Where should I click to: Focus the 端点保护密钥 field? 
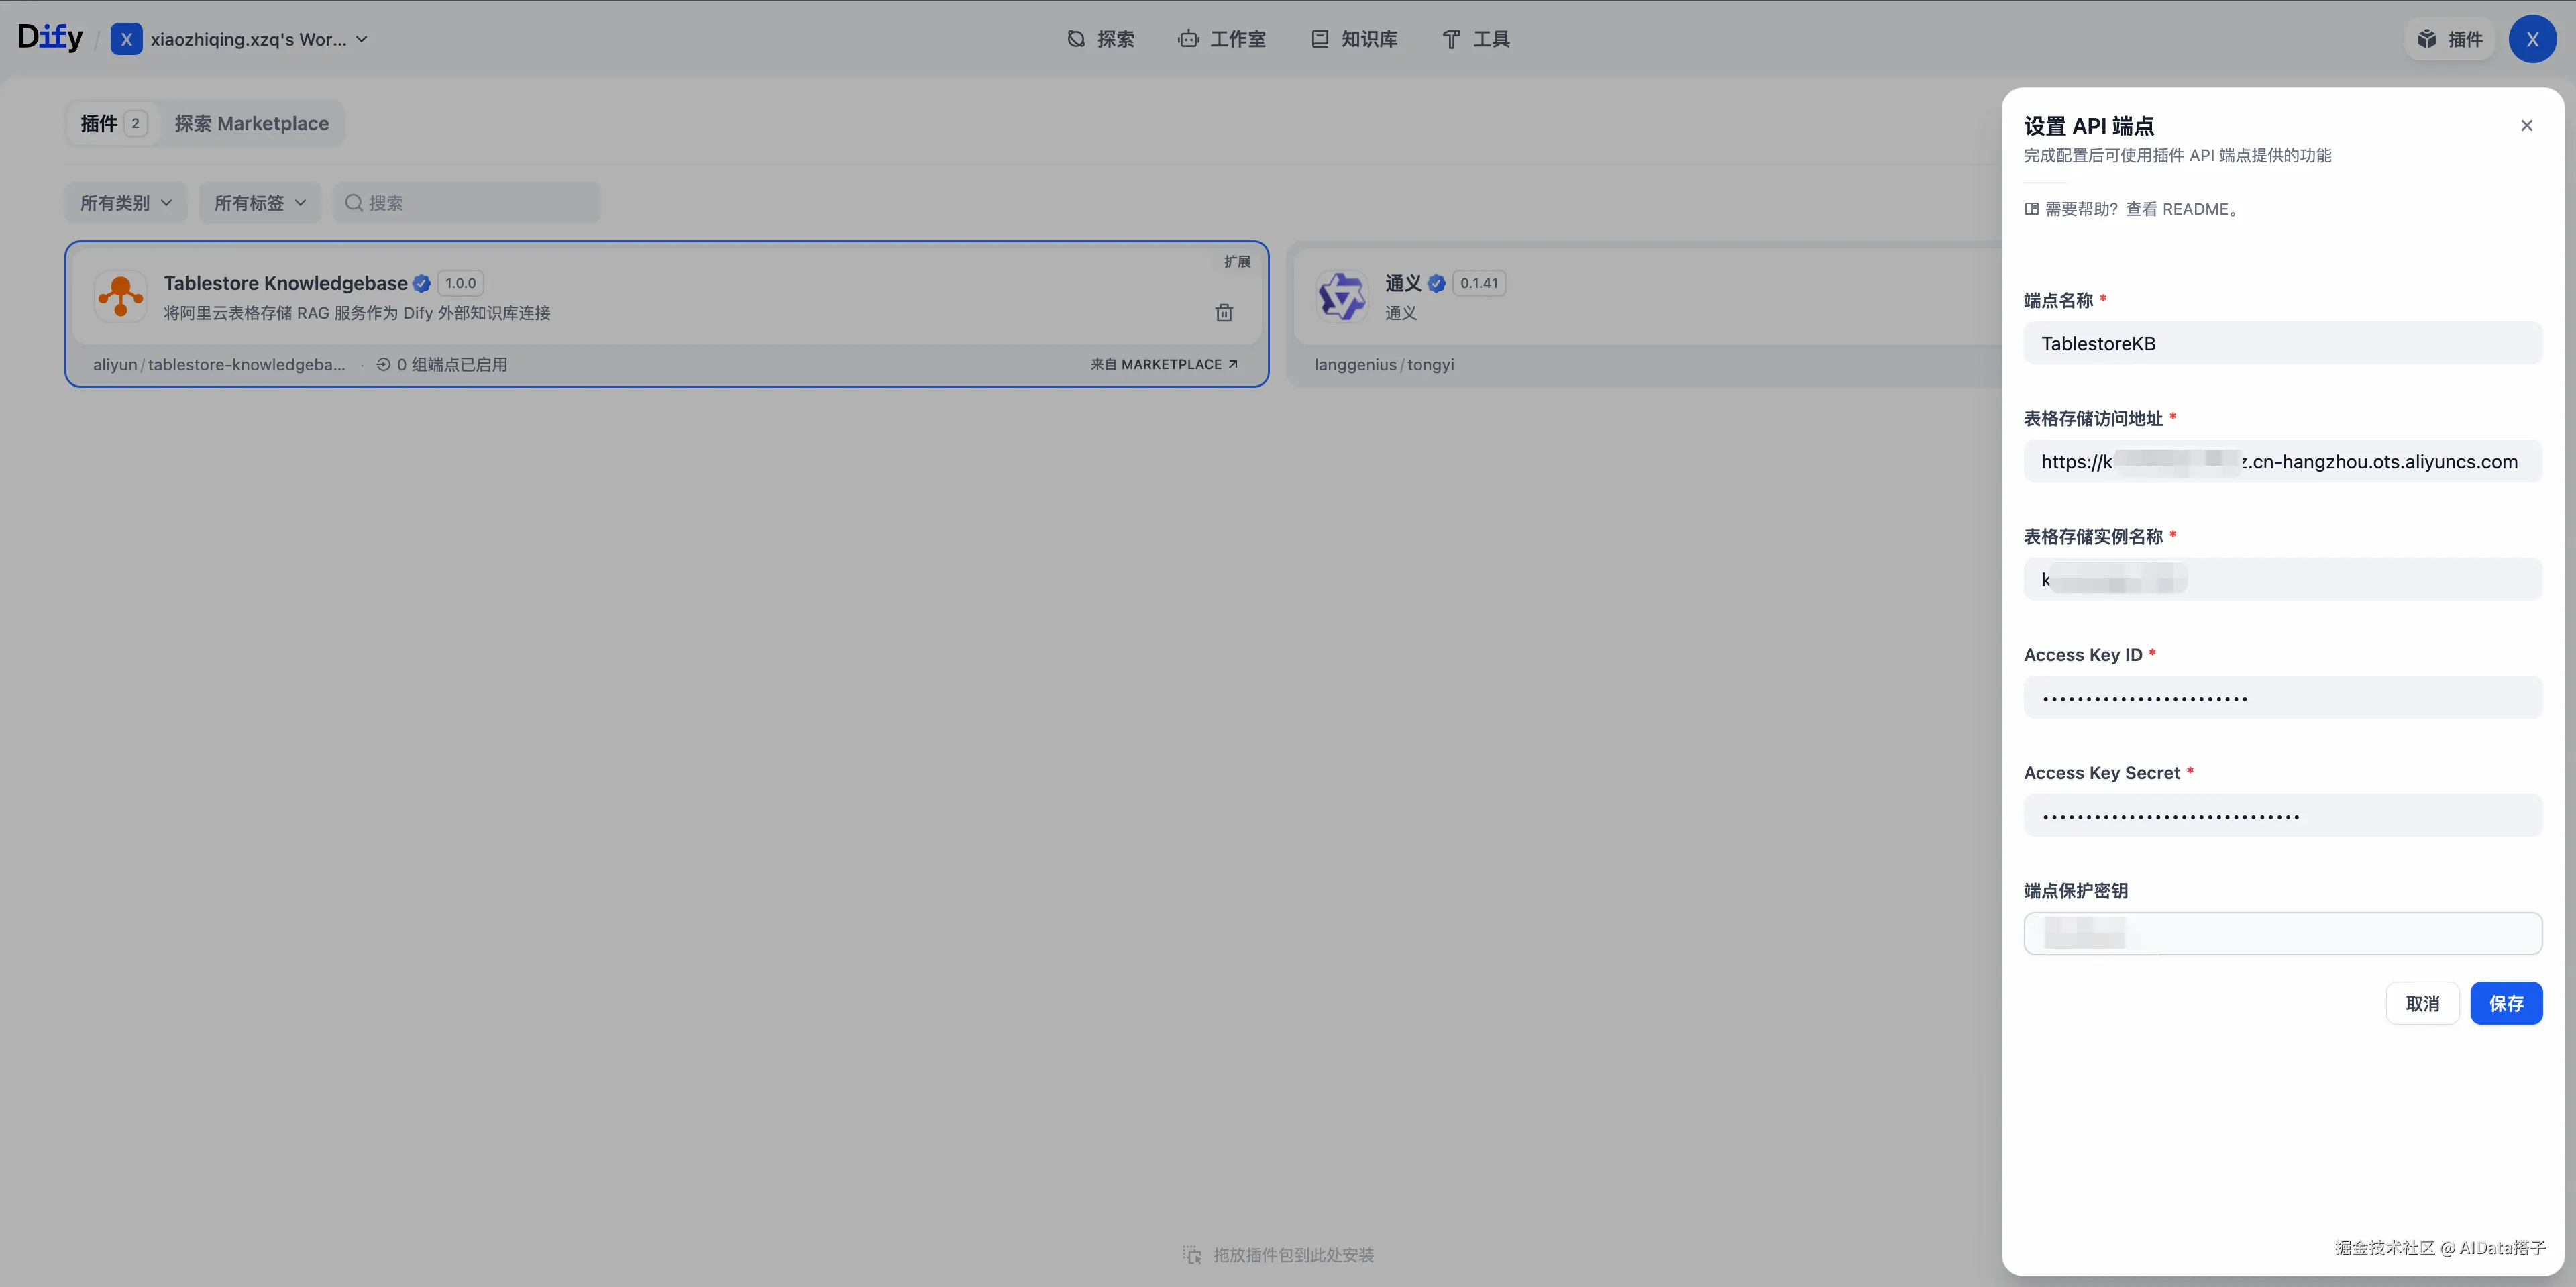tap(2283, 933)
